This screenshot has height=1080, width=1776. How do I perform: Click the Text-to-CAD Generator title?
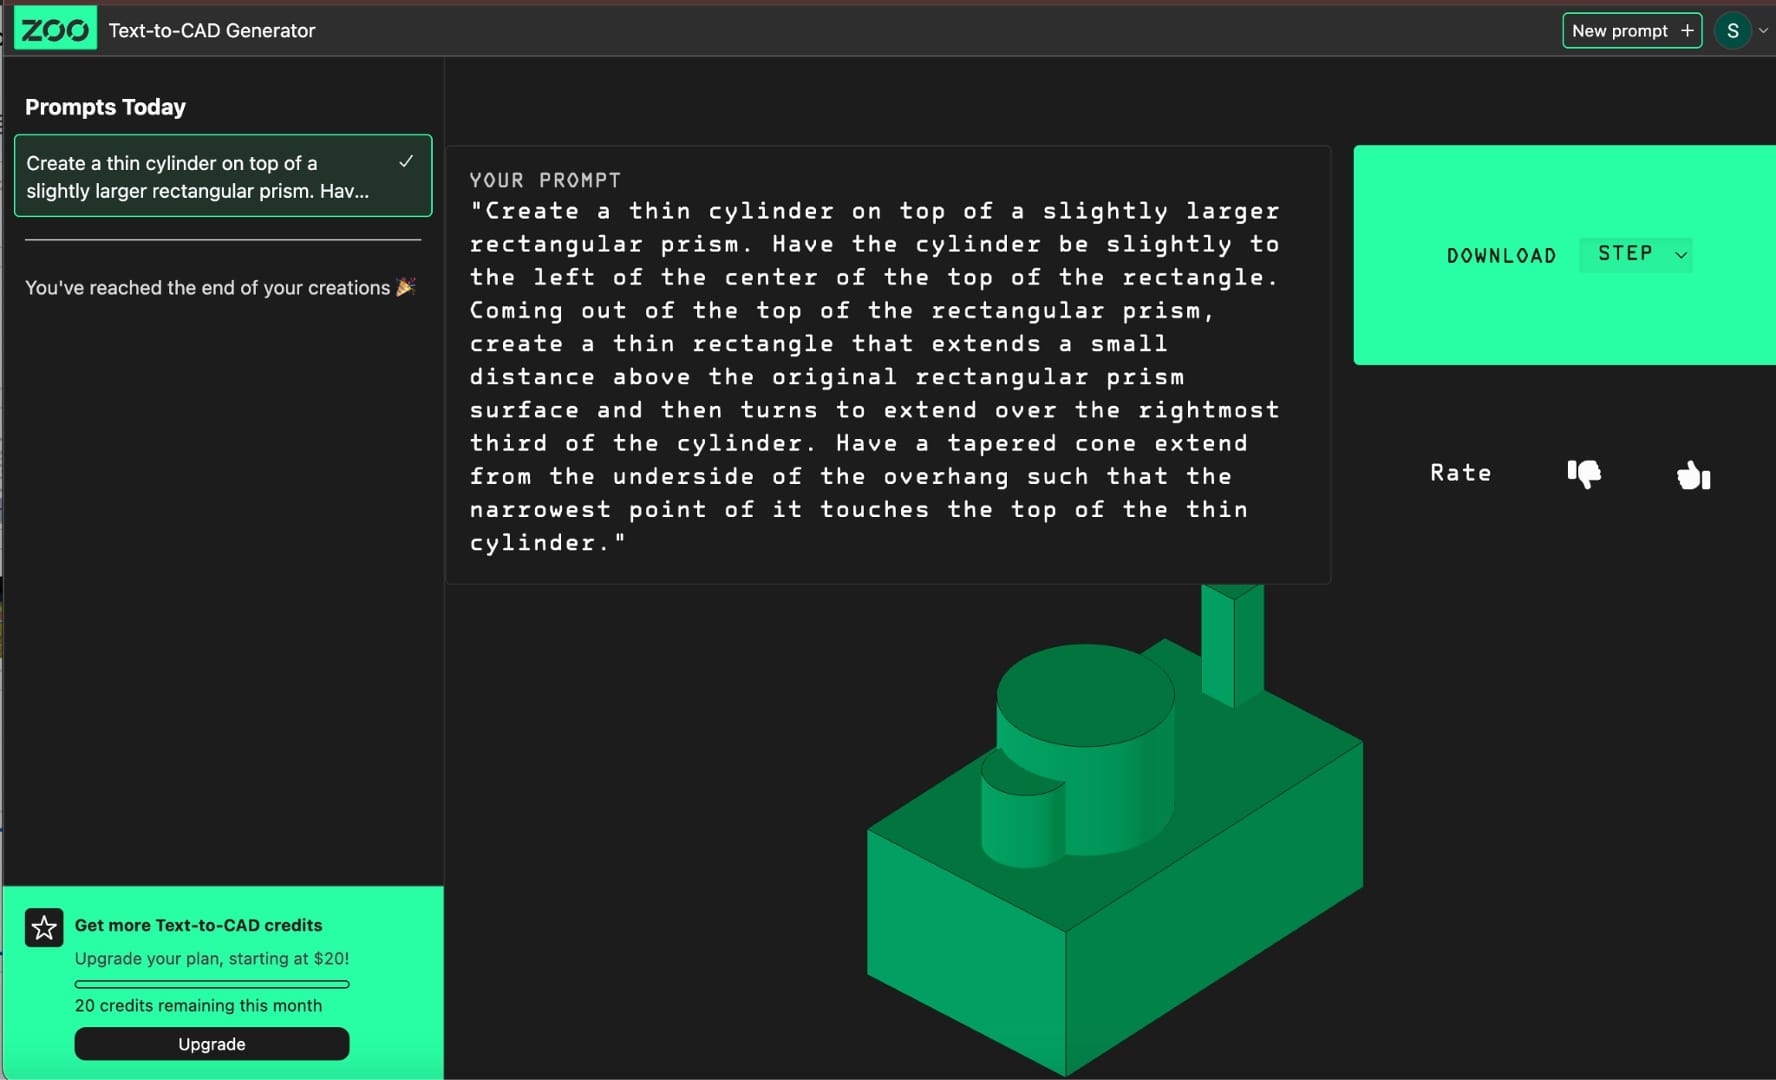212,31
